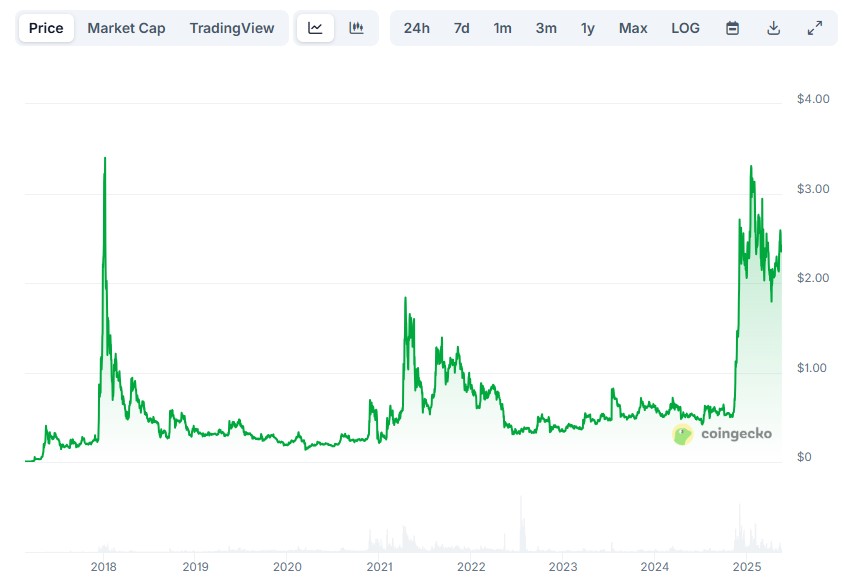This screenshot has width=844, height=583.
Task: Click the 2025 year label
Action: (747, 566)
